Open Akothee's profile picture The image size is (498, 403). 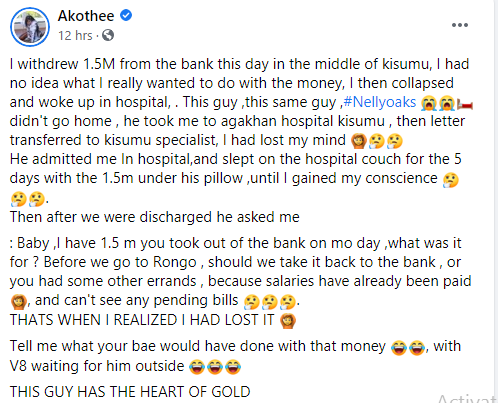30,27
